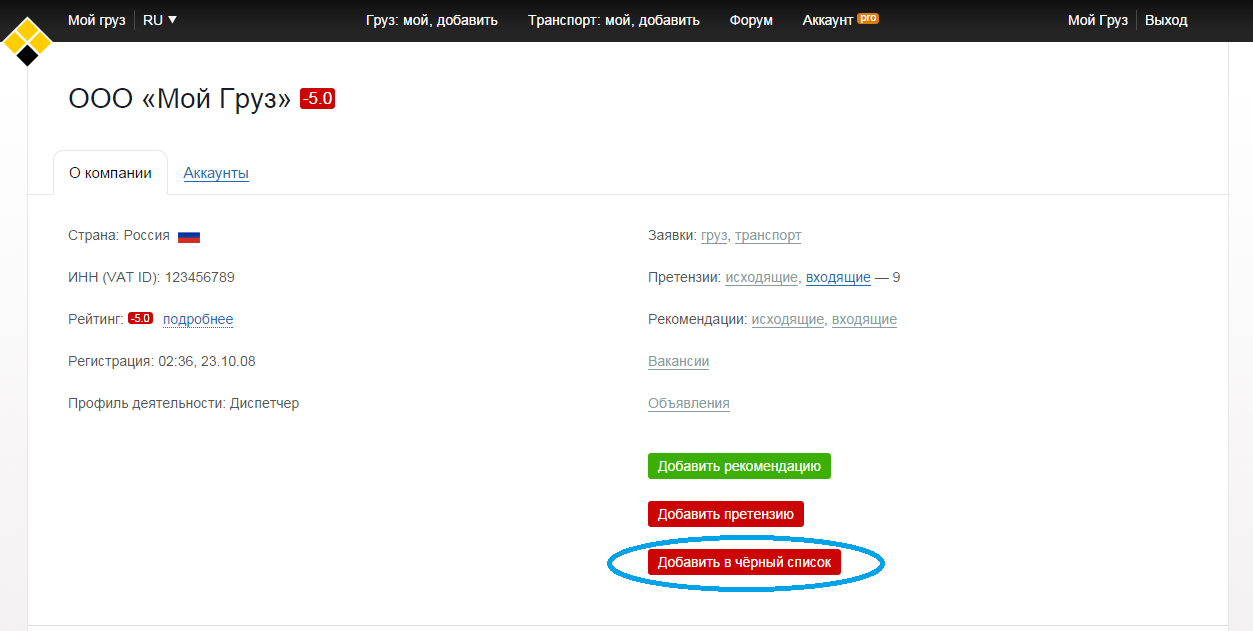The height and width of the screenshot is (631, 1253).
Task: Select the О компании tab
Action: (110, 173)
